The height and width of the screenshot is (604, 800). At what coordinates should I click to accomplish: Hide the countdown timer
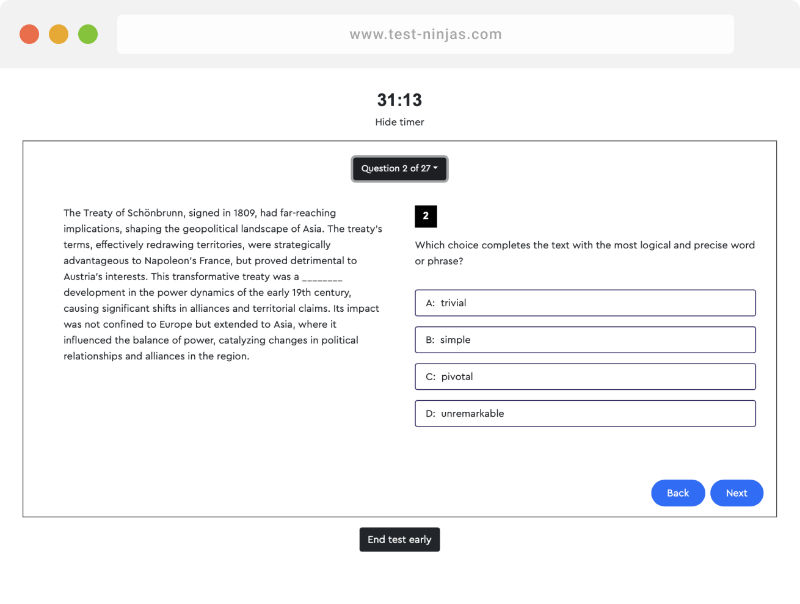pyautogui.click(x=399, y=122)
